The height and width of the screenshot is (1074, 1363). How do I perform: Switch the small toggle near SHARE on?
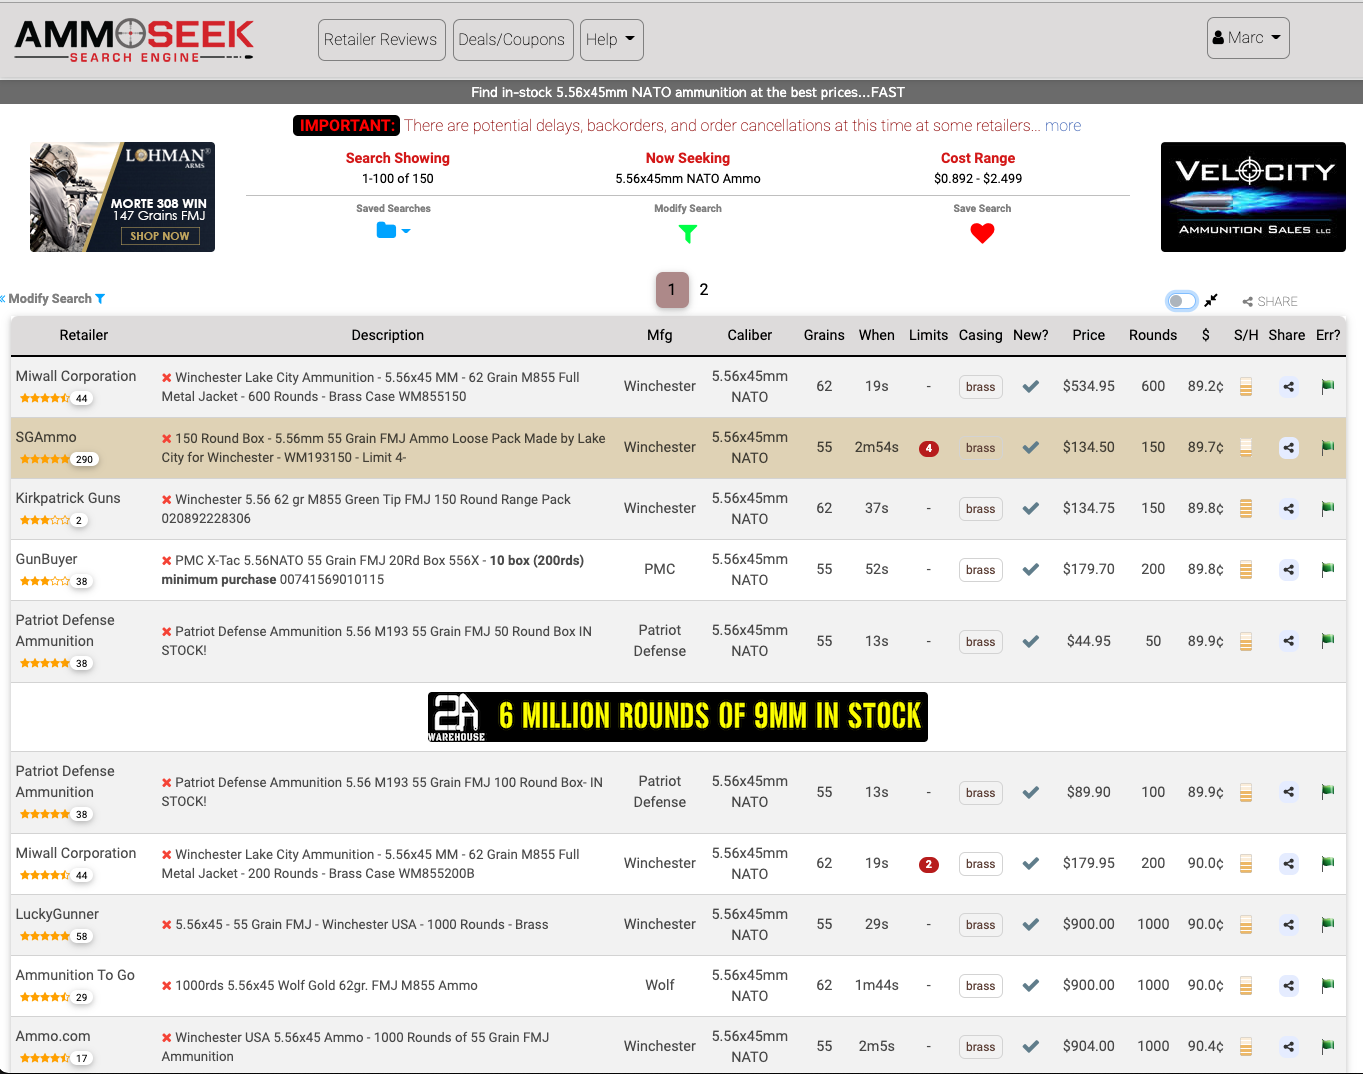point(1180,300)
